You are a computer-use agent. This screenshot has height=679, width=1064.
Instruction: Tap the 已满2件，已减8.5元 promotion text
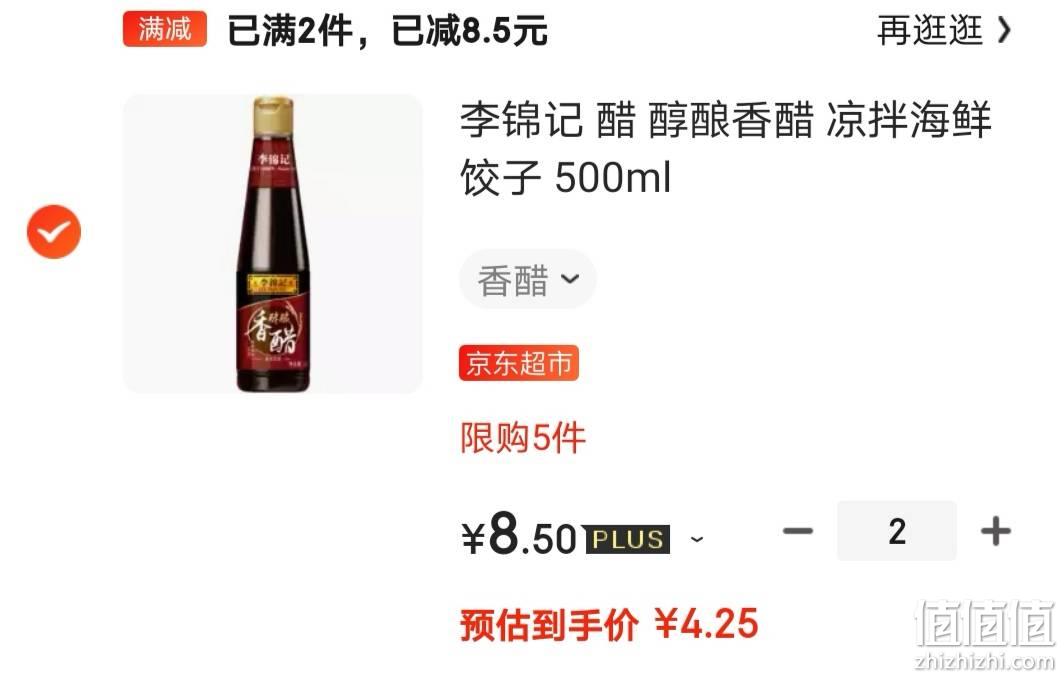[x=387, y=31]
